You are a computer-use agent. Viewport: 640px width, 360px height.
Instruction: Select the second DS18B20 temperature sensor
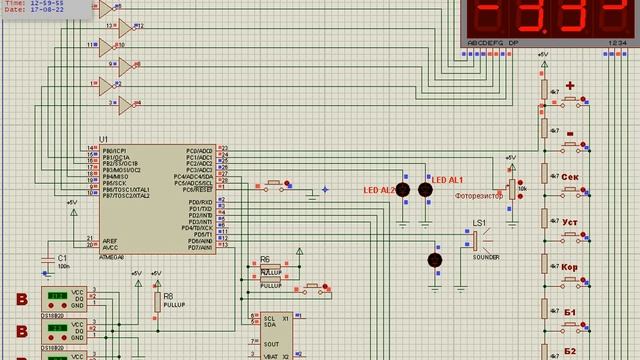point(64,331)
